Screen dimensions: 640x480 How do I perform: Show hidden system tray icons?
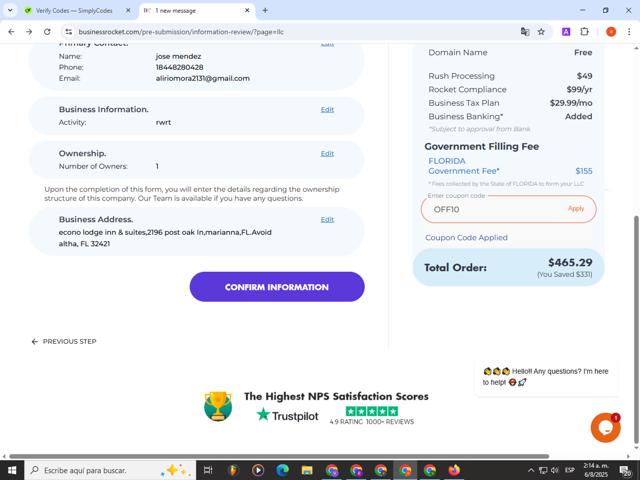point(531,470)
